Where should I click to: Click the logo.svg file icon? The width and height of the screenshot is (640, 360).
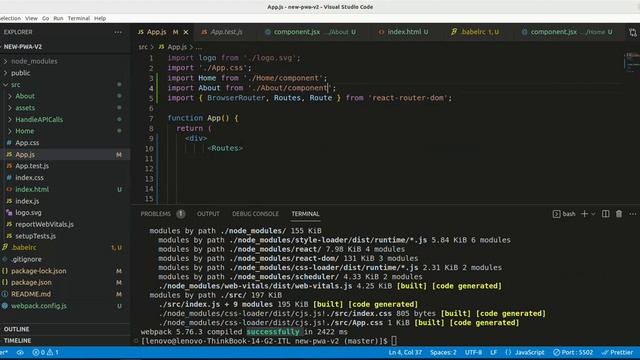click(9, 213)
